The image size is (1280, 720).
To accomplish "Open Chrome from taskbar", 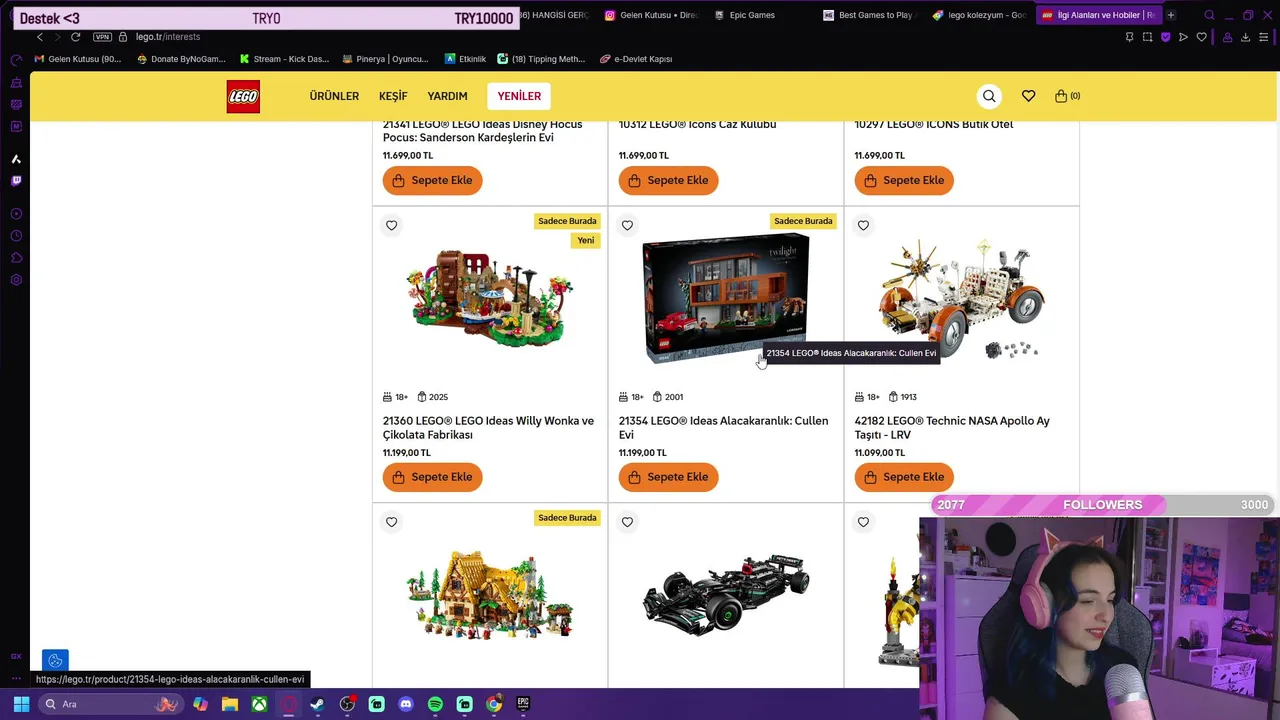I will 494,704.
